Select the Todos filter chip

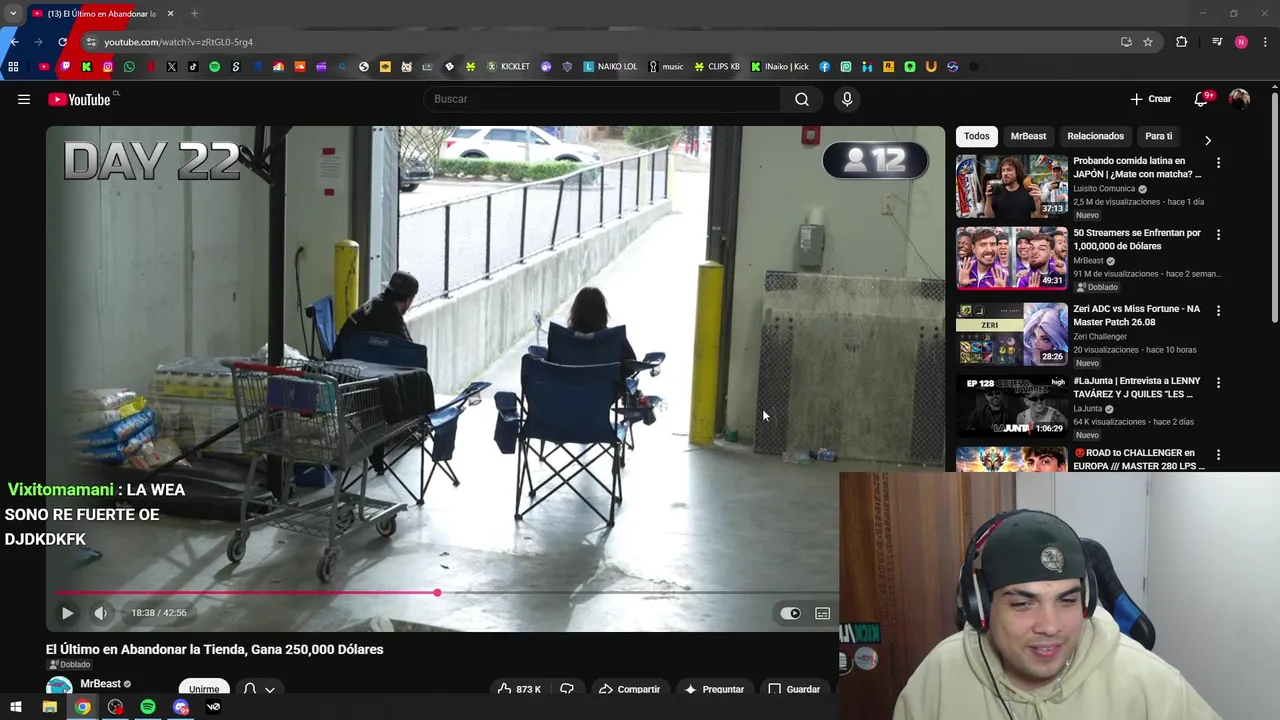pos(977,136)
